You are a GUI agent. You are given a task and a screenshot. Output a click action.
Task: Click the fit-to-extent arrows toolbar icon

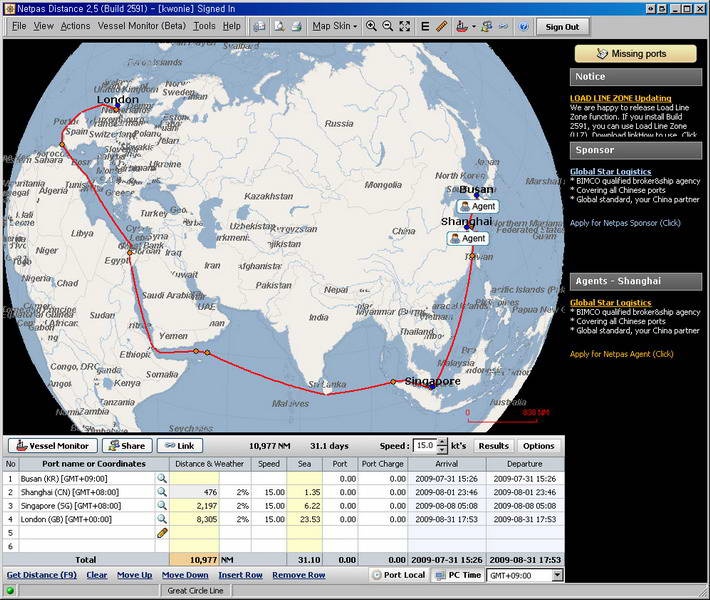[404, 26]
